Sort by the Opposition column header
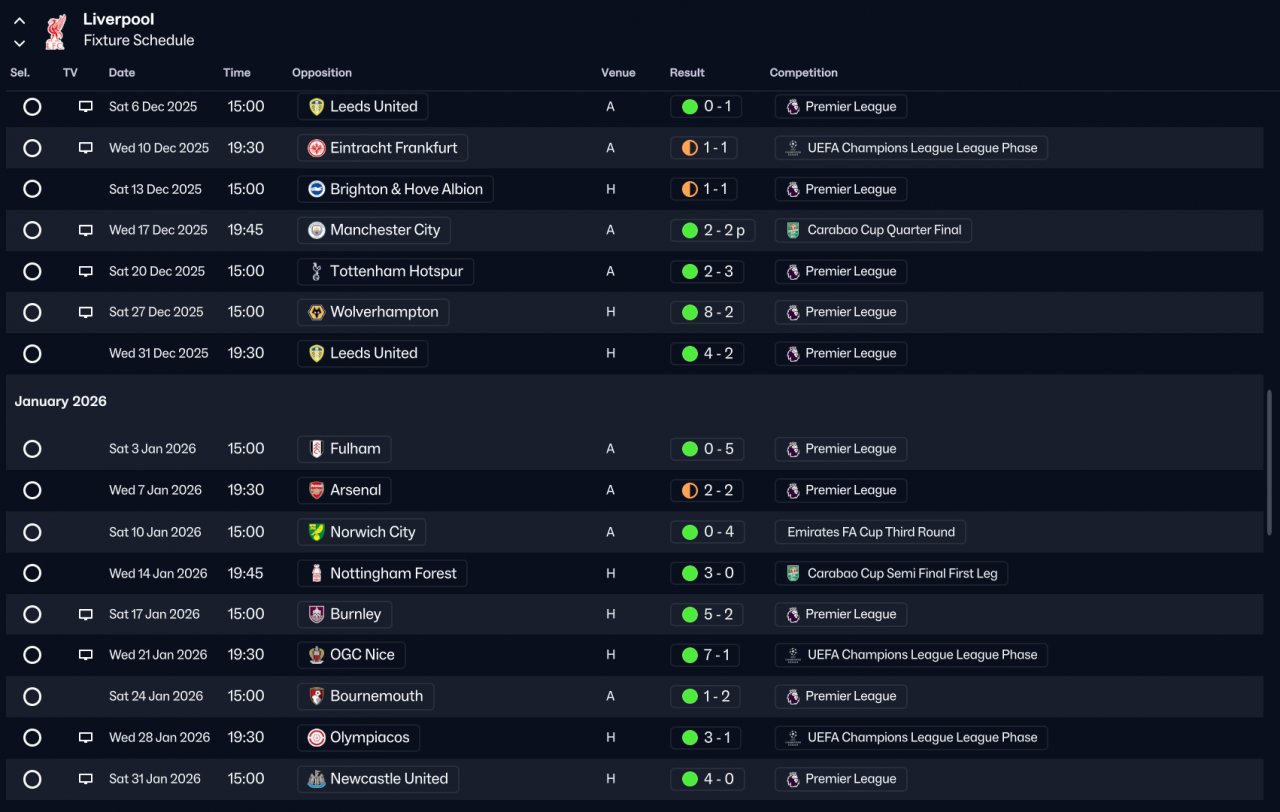 pyautogui.click(x=322, y=73)
